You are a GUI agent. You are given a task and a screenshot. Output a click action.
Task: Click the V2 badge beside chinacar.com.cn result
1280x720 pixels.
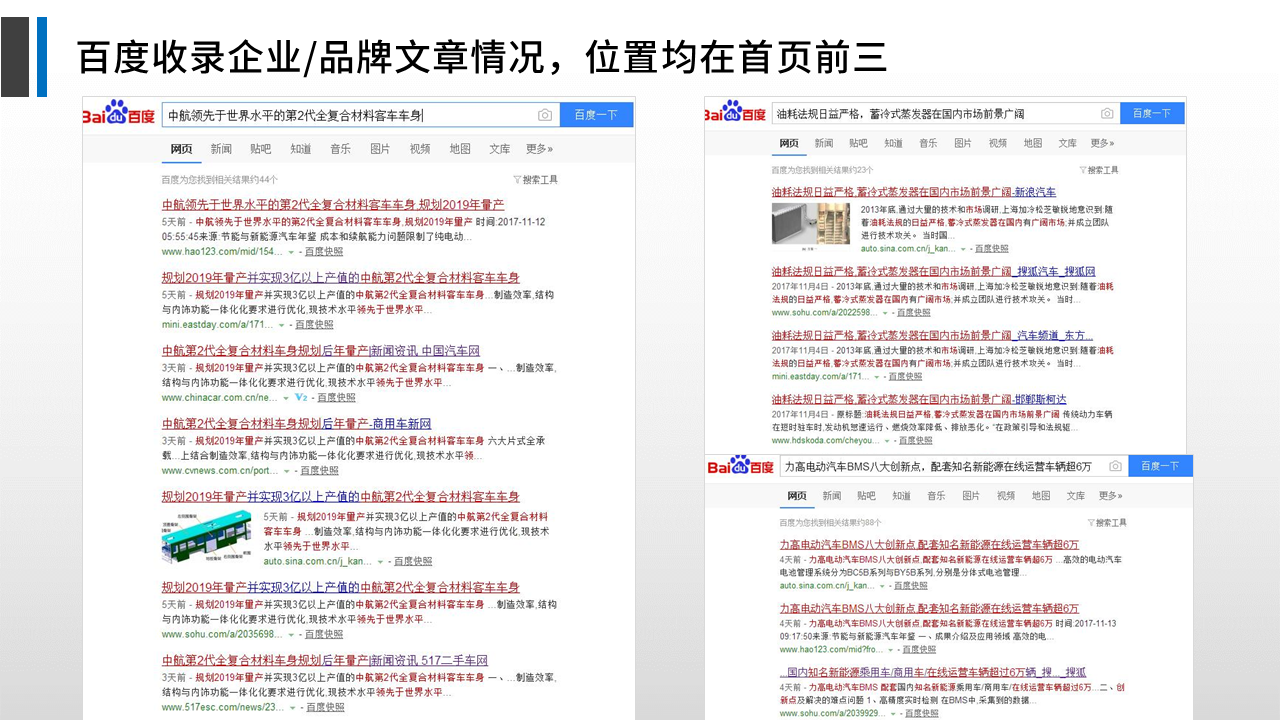coord(300,397)
